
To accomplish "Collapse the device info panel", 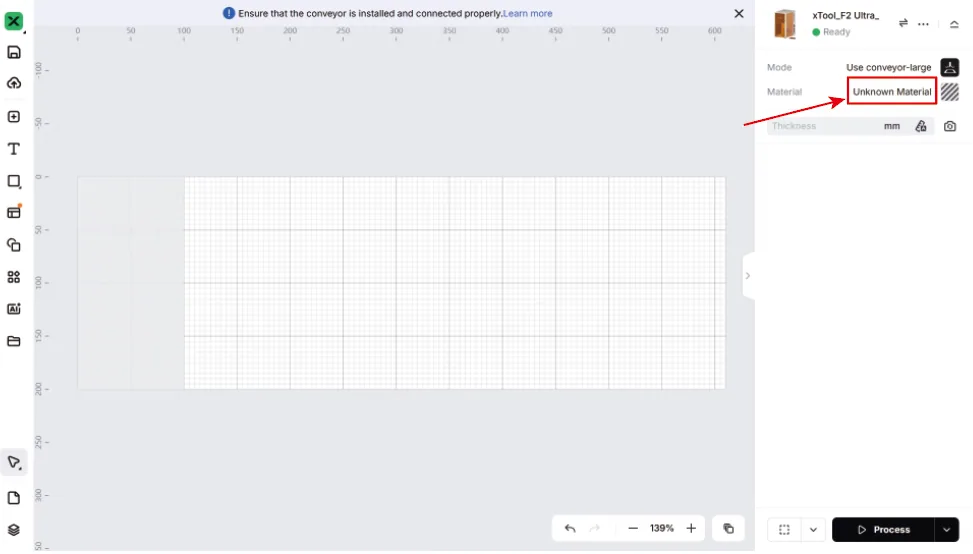I will tap(954, 24).
